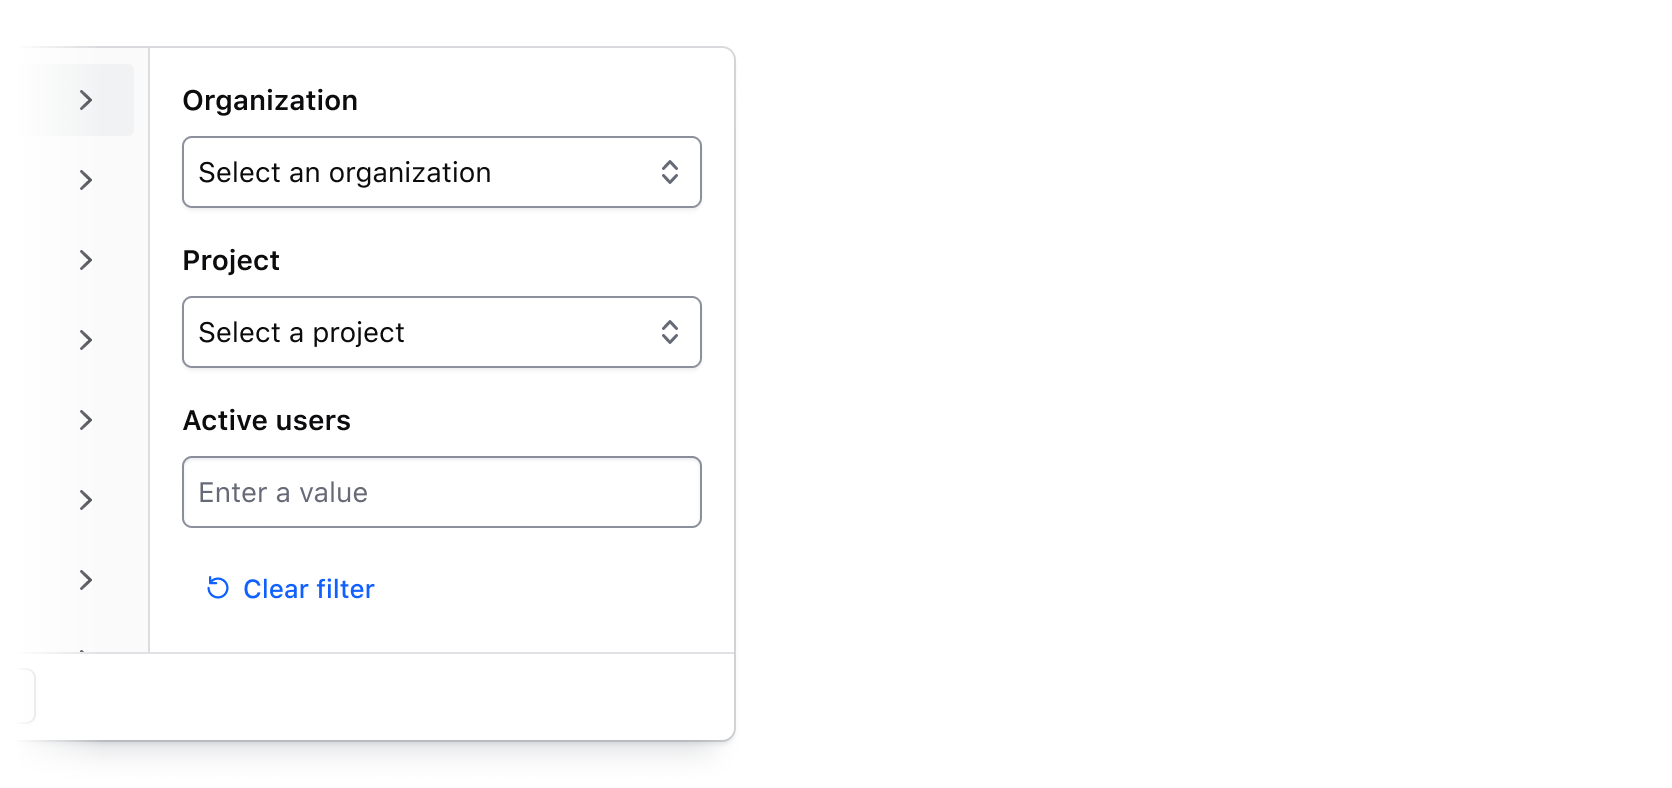Click the partially visible button in panel footer
Viewport: 1672px width, 788px height.
click(24, 696)
